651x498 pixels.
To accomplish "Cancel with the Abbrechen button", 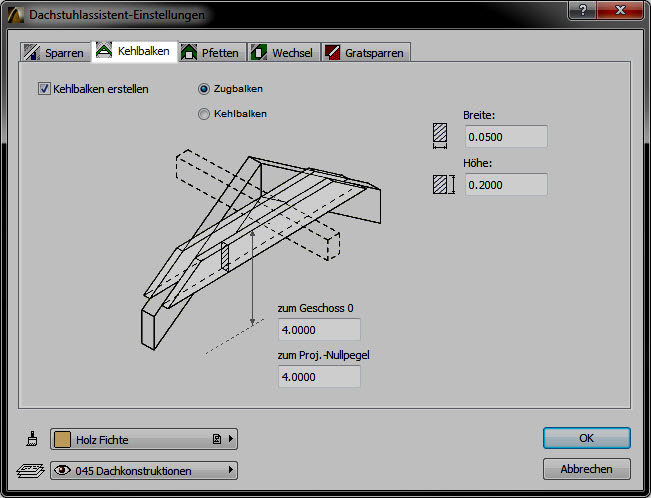I will pos(587,469).
